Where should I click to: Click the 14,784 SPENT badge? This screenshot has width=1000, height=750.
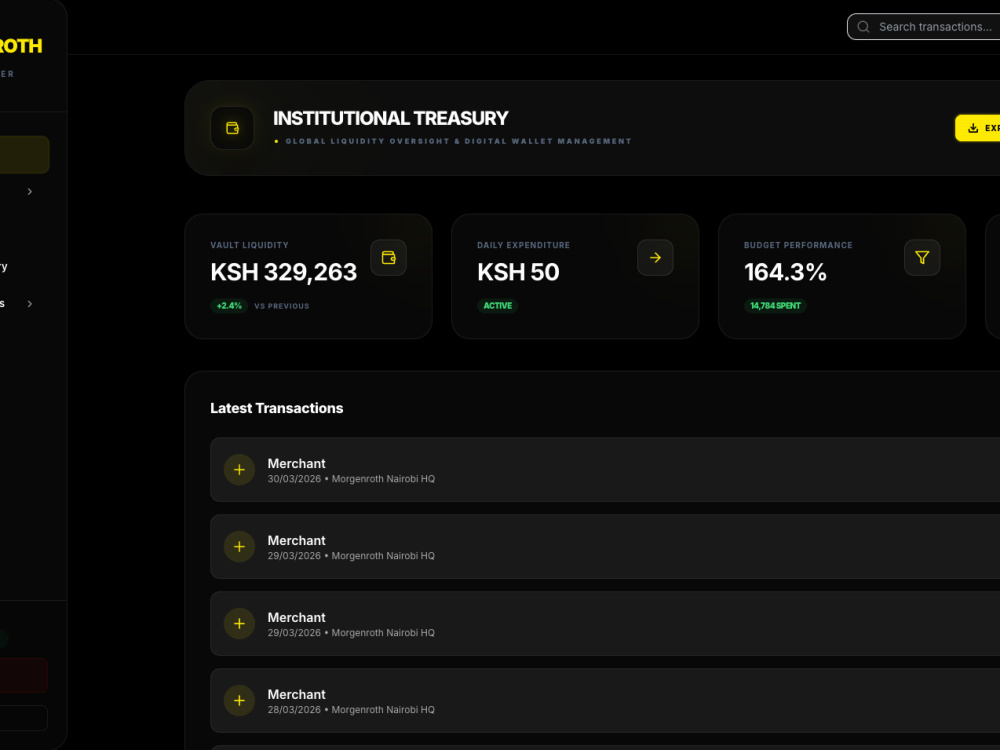point(775,306)
